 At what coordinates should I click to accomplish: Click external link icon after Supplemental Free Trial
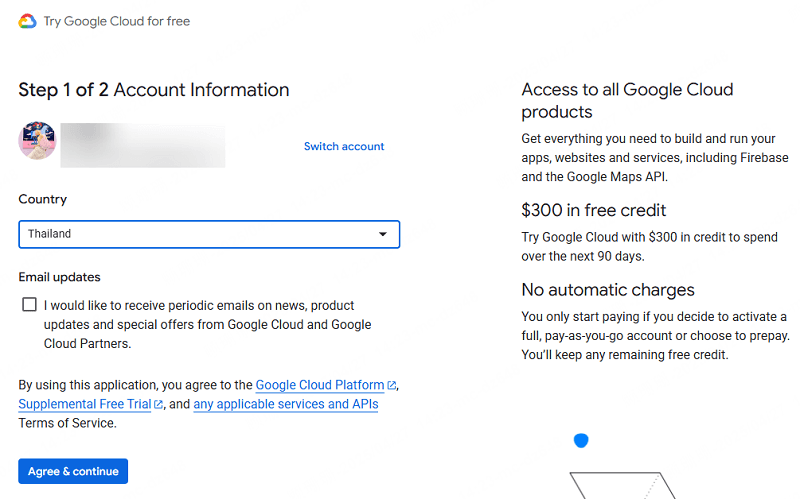159,405
